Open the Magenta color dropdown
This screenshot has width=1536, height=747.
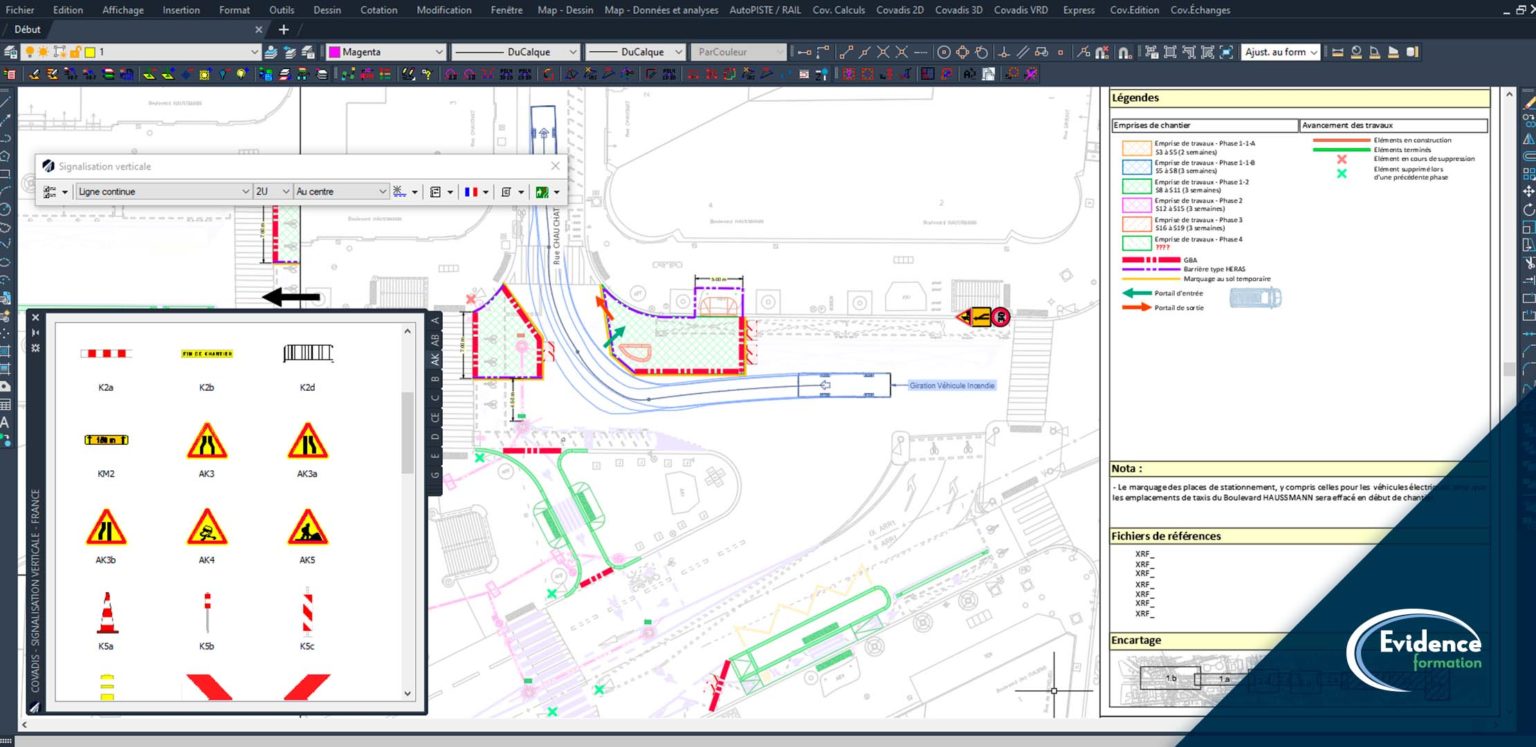(438, 52)
